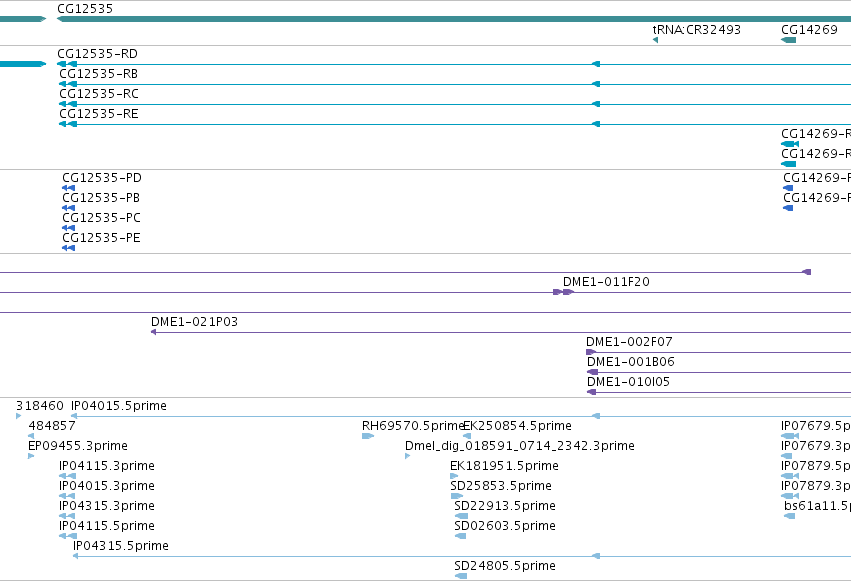Click the EP09455.3prime small arrow glyph

coord(31,457)
